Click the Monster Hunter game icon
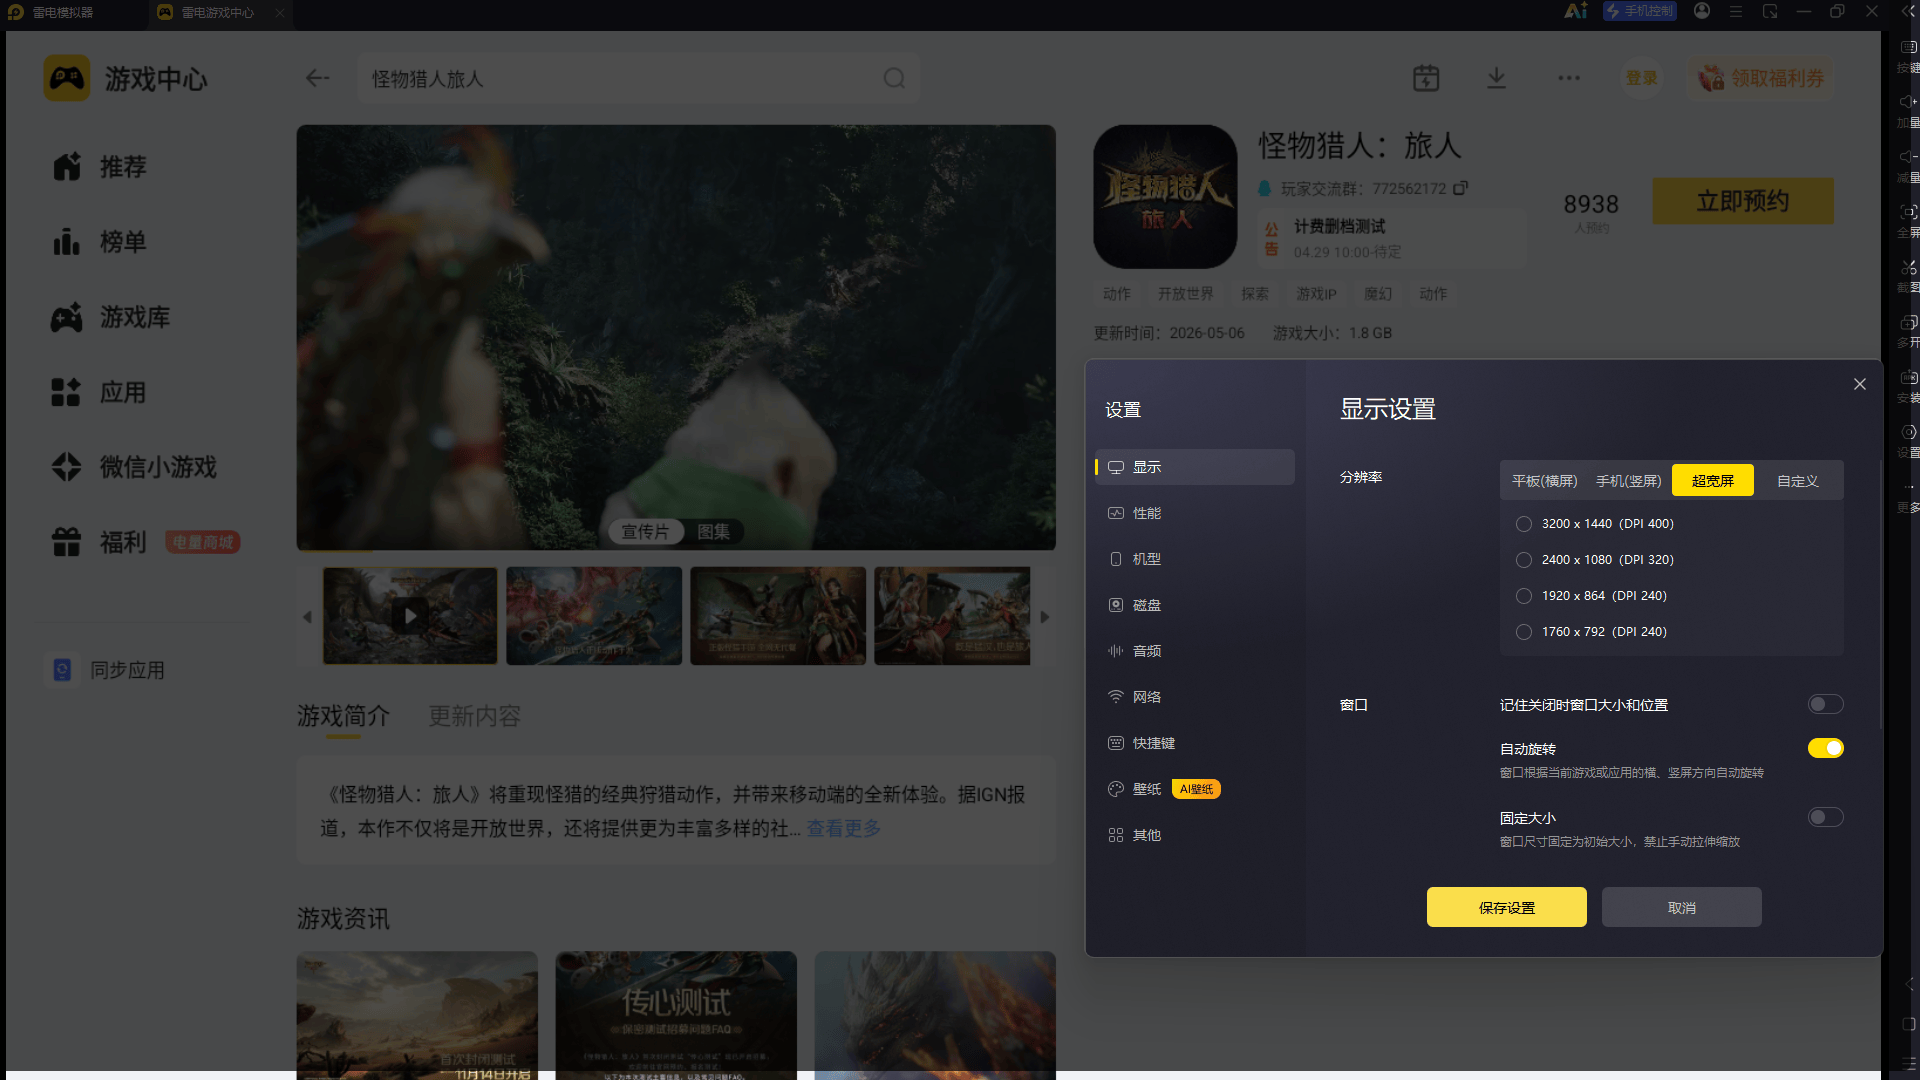The image size is (1920, 1080). click(1165, 196)
